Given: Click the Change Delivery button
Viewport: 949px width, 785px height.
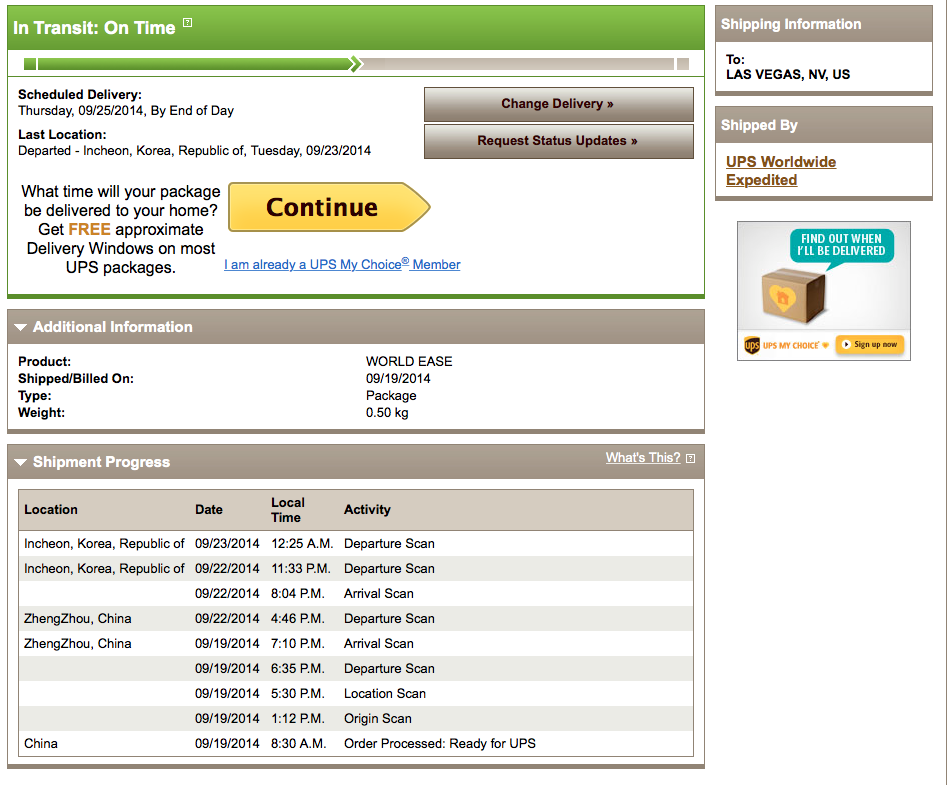Looking at the screenshot, I should pyautogui.click(x=559, y=104).
